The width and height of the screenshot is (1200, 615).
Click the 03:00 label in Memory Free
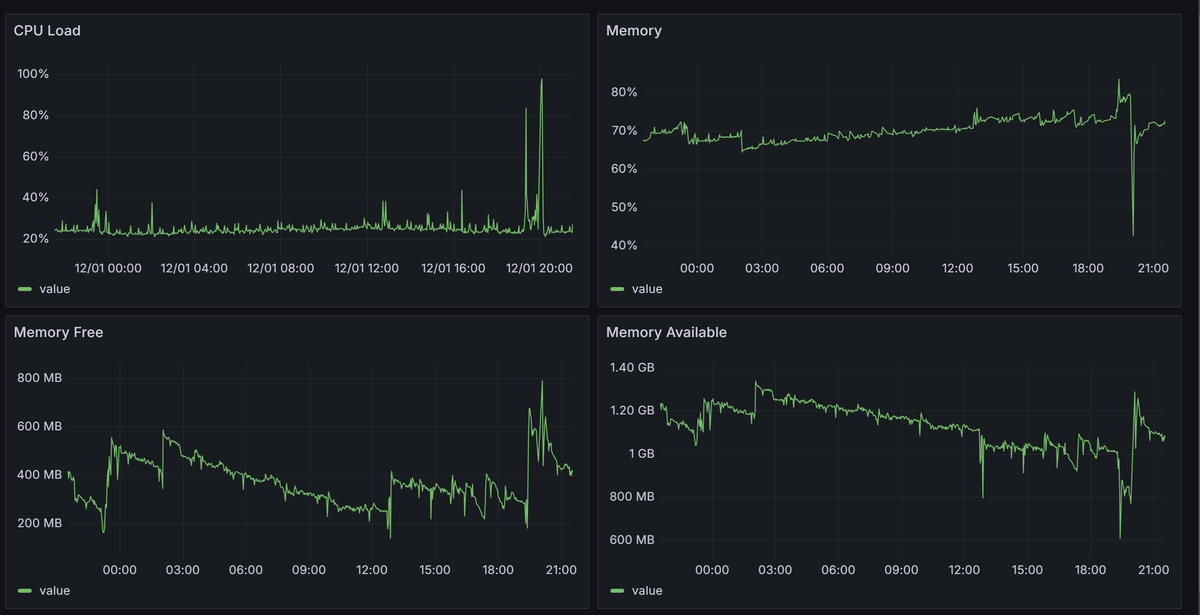click(183, 569)
